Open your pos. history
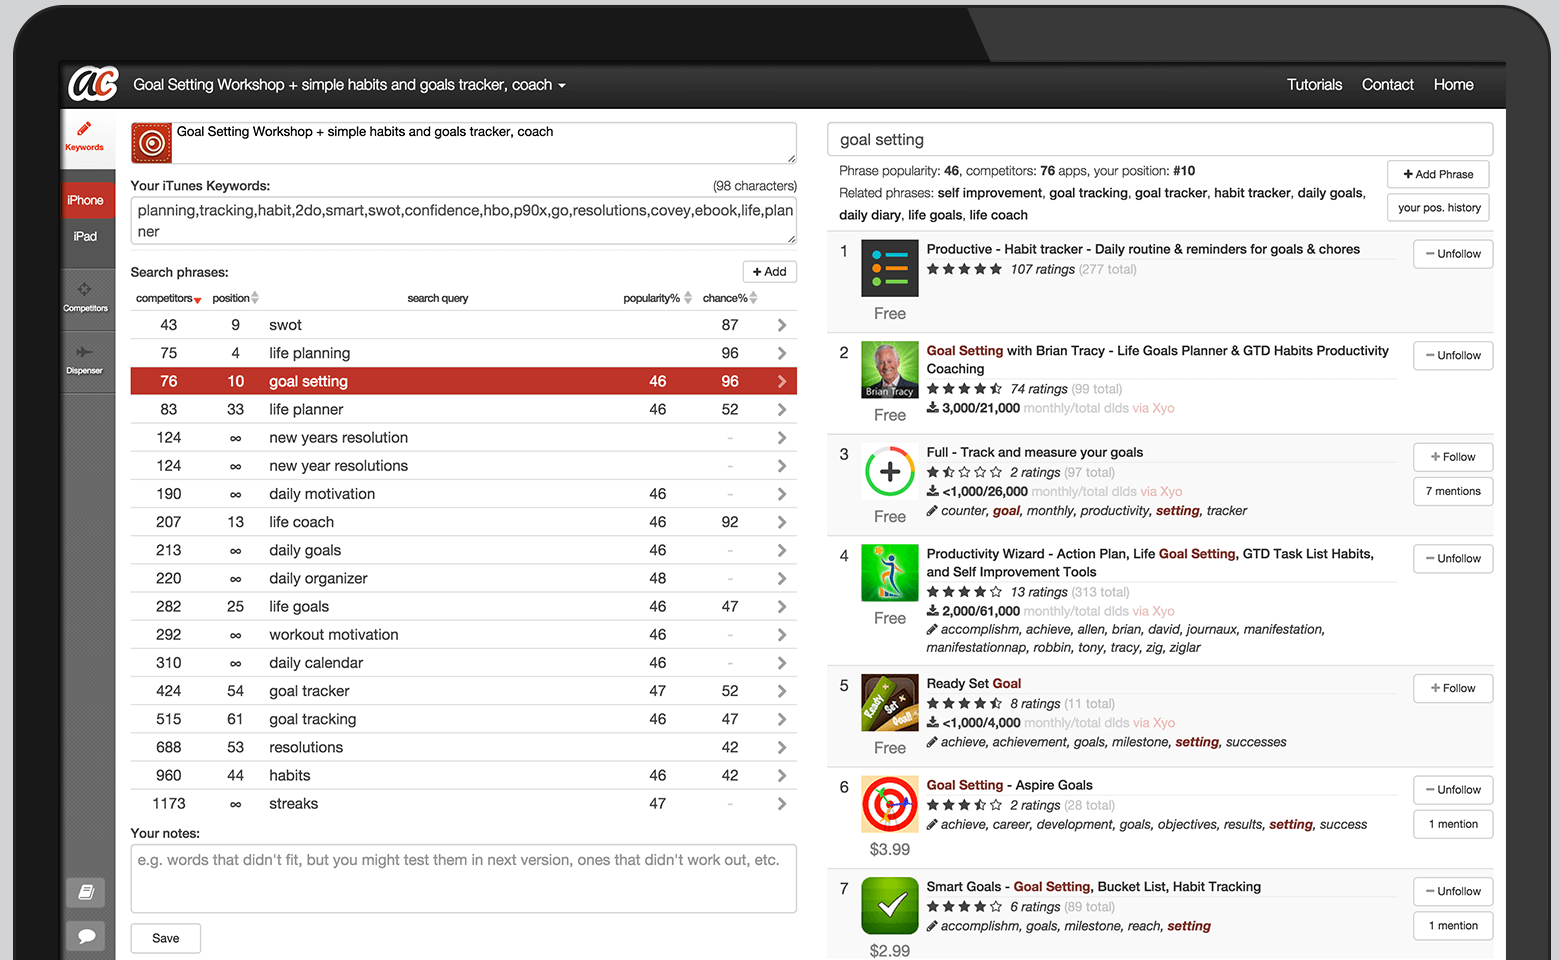The width and height of the screenshot is (1560, 960). (1438, 208)
